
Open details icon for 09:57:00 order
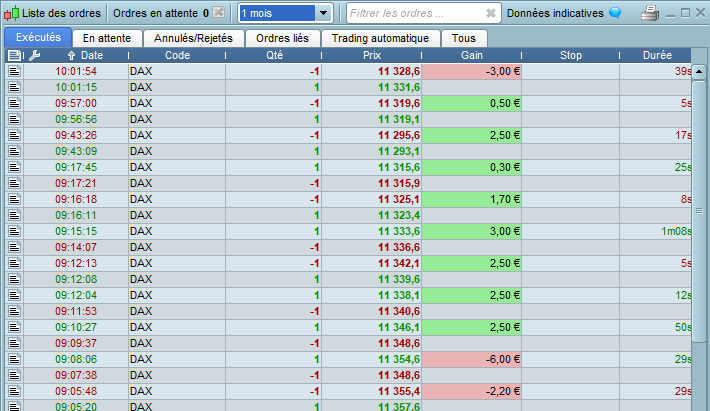click(x=14, y=103)
